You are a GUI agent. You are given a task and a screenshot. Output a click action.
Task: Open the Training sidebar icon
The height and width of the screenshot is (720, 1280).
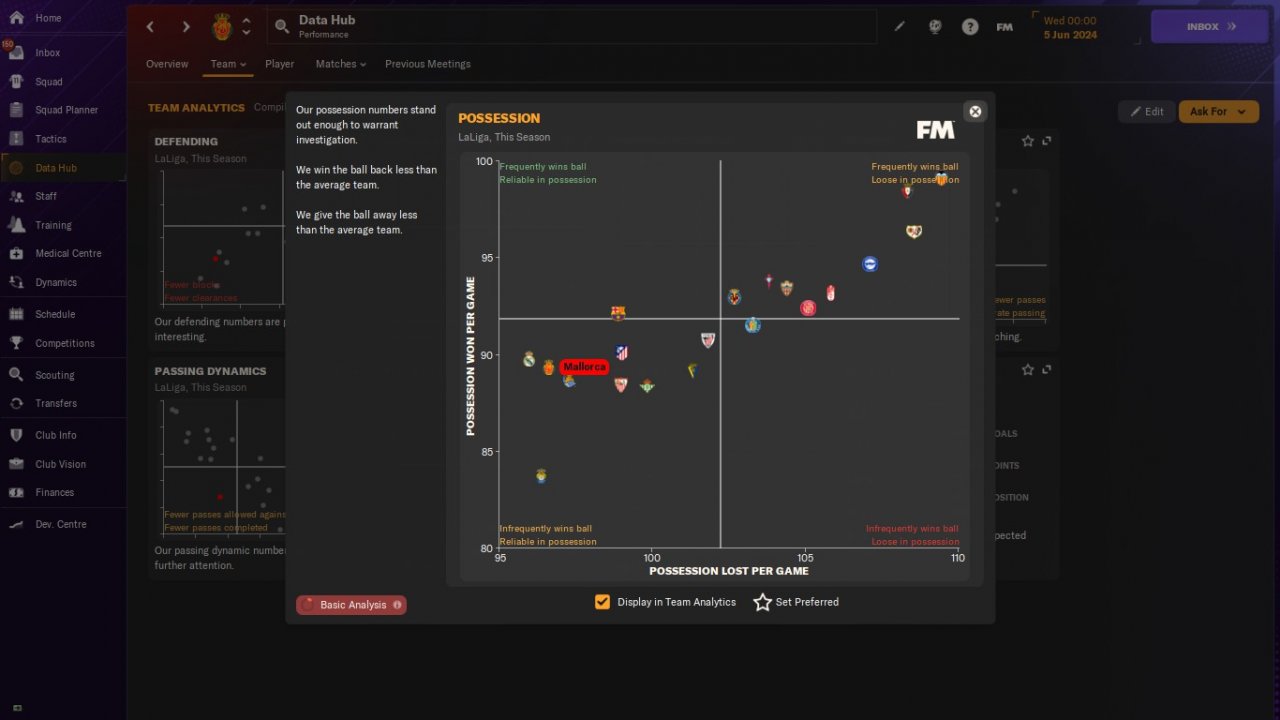point(16,225)
